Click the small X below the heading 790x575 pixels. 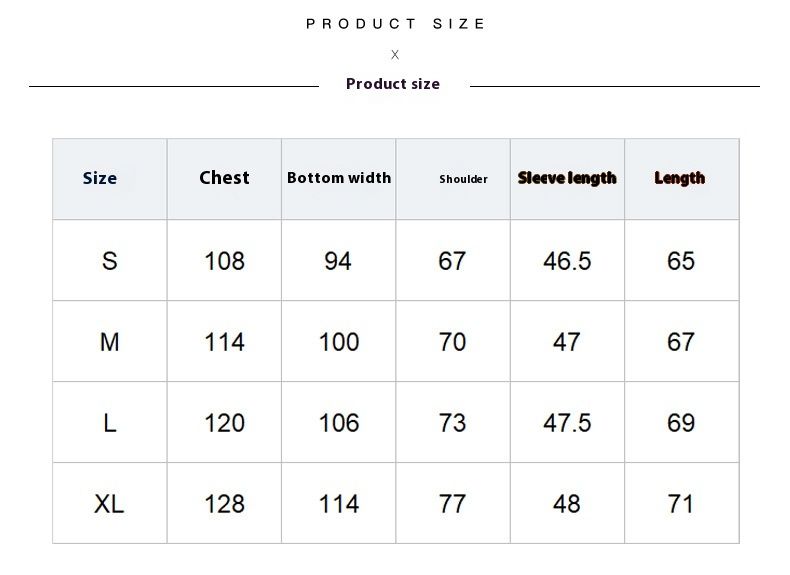click(395, 55)
